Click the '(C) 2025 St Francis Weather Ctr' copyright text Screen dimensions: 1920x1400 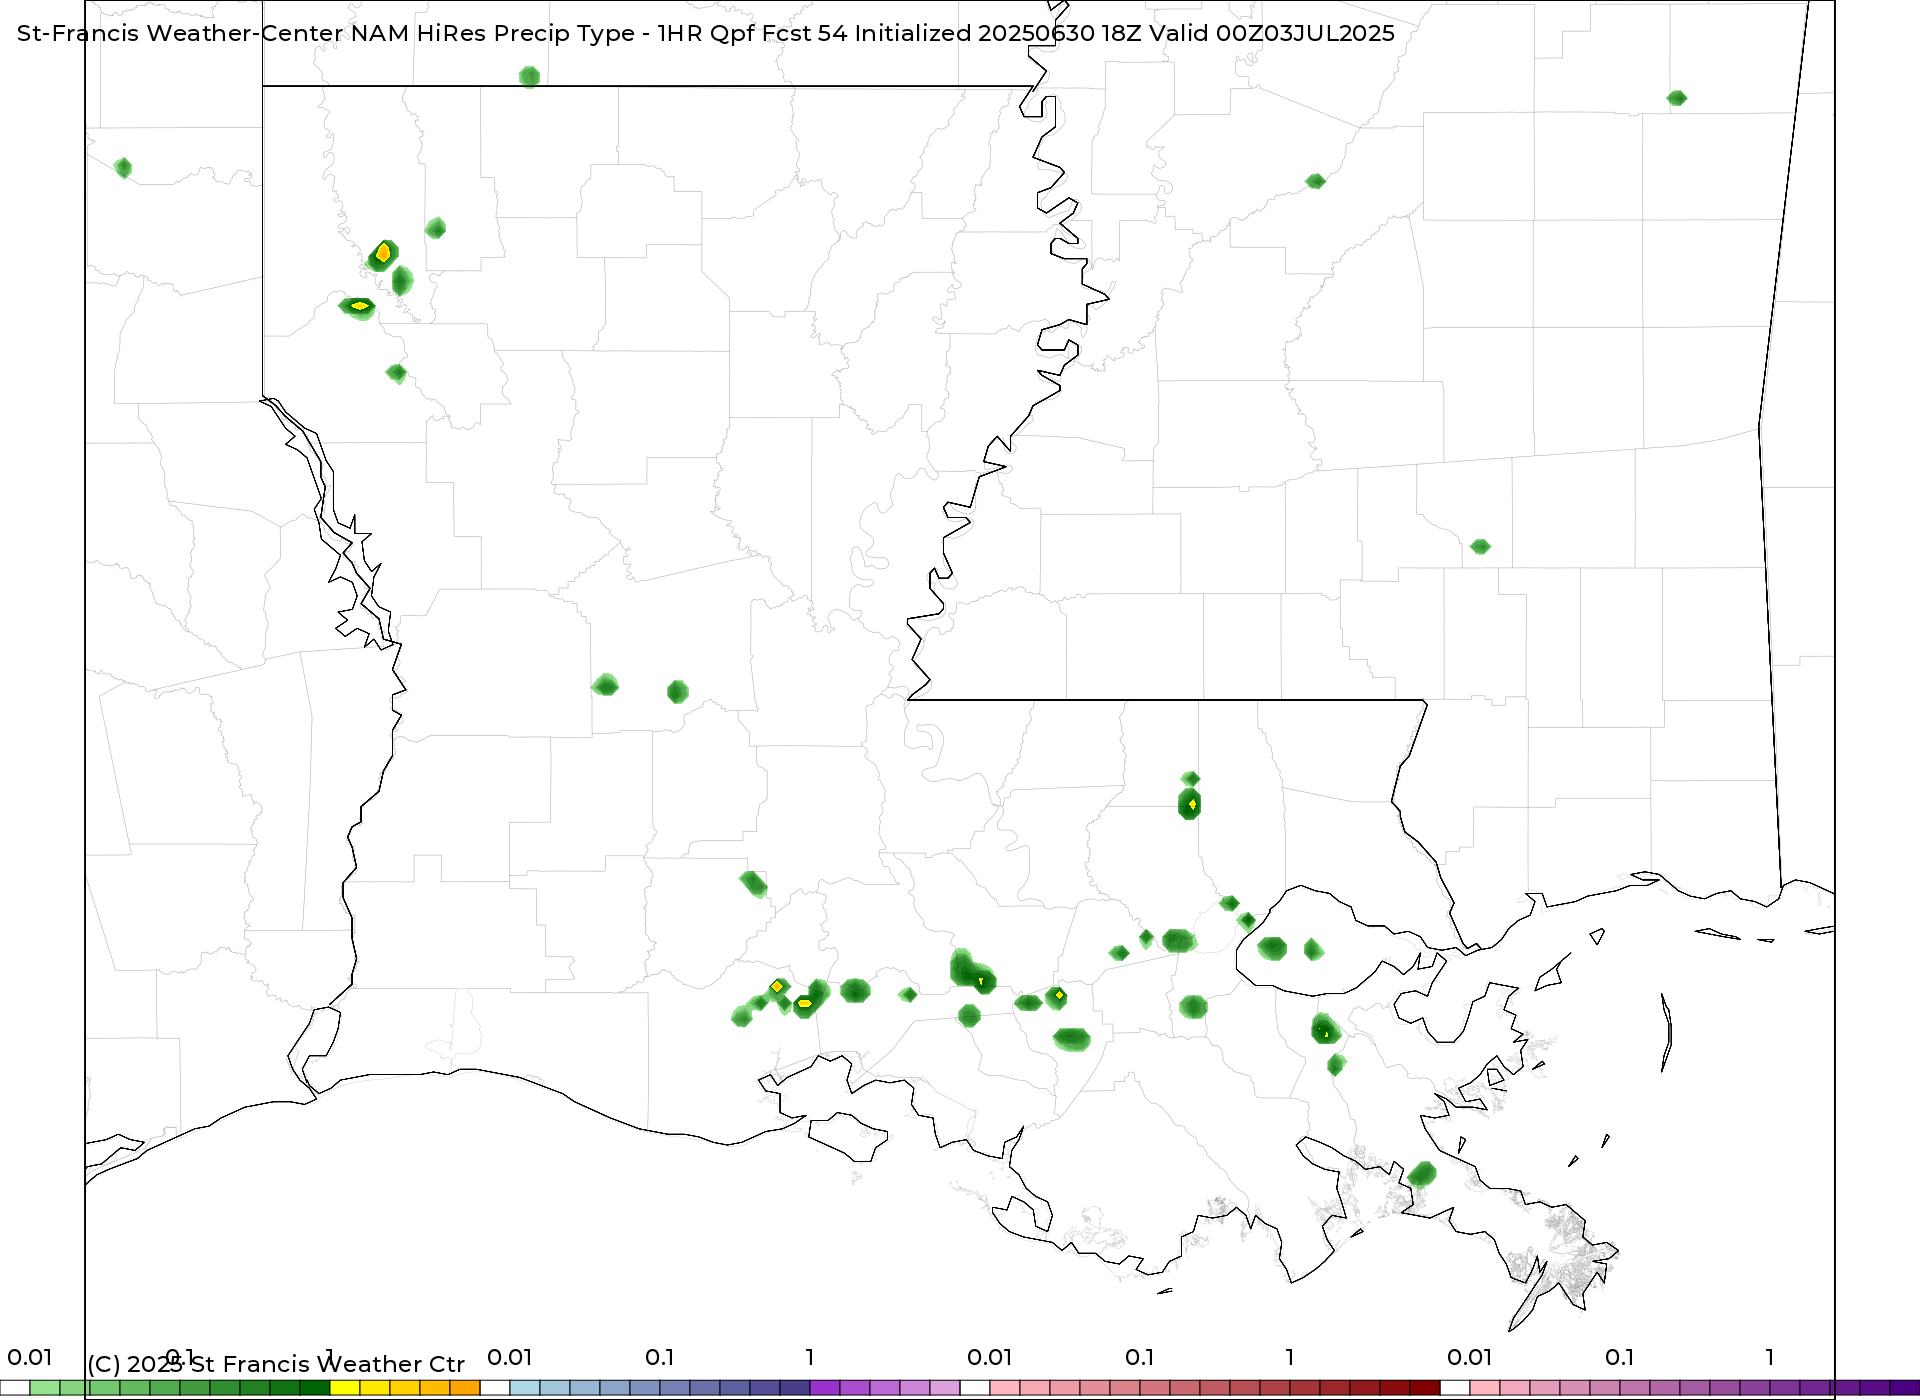pos(276,1364)
